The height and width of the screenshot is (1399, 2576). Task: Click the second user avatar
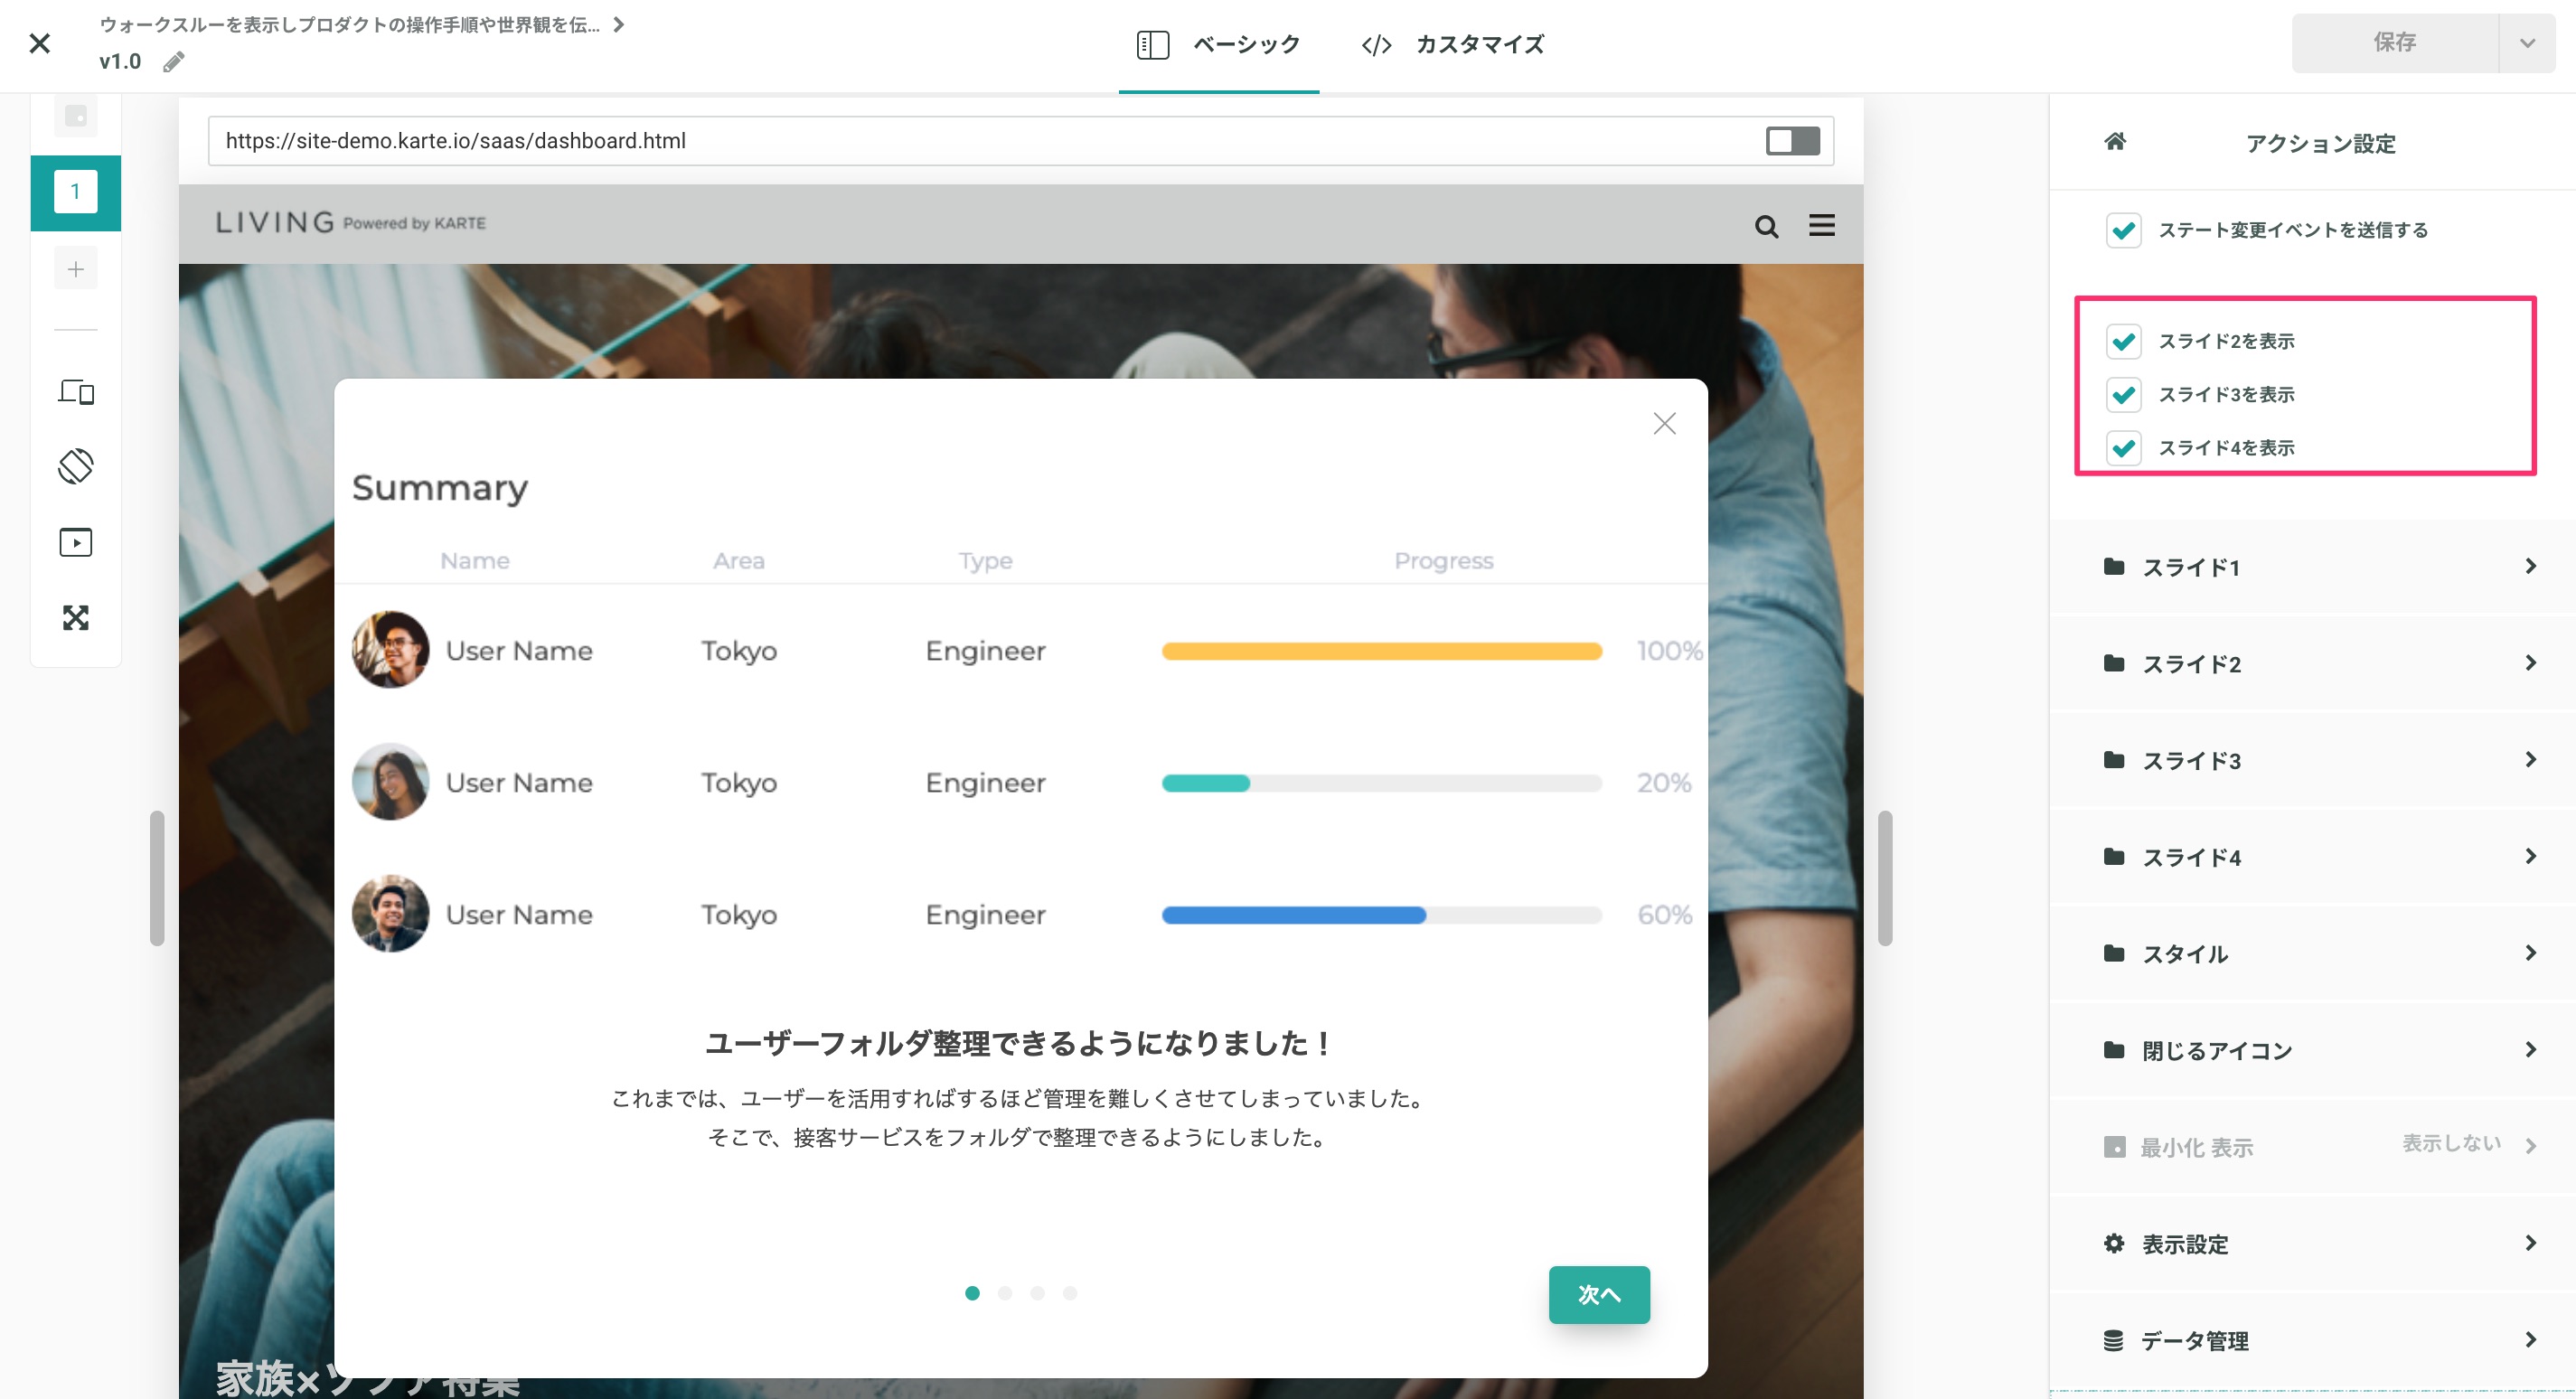[390, 782]
